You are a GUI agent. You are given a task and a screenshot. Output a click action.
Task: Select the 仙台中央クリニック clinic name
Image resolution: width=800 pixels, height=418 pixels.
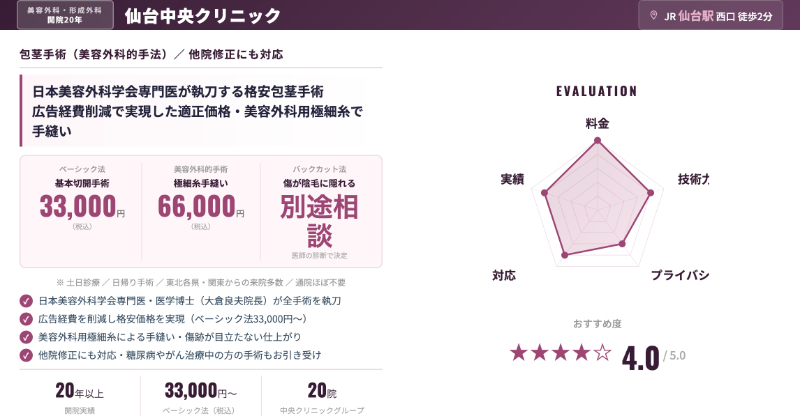pyautogui.click(x=203, y=16)
